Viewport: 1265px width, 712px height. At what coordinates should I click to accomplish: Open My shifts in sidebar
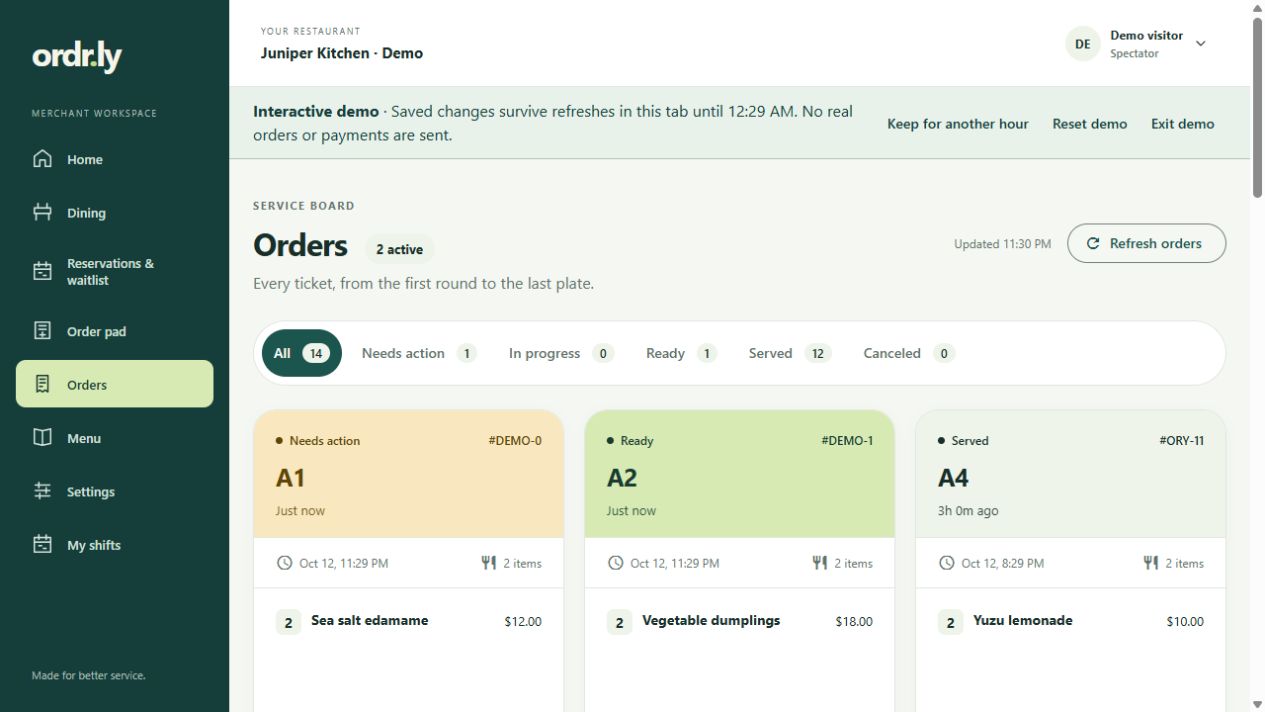114,545
